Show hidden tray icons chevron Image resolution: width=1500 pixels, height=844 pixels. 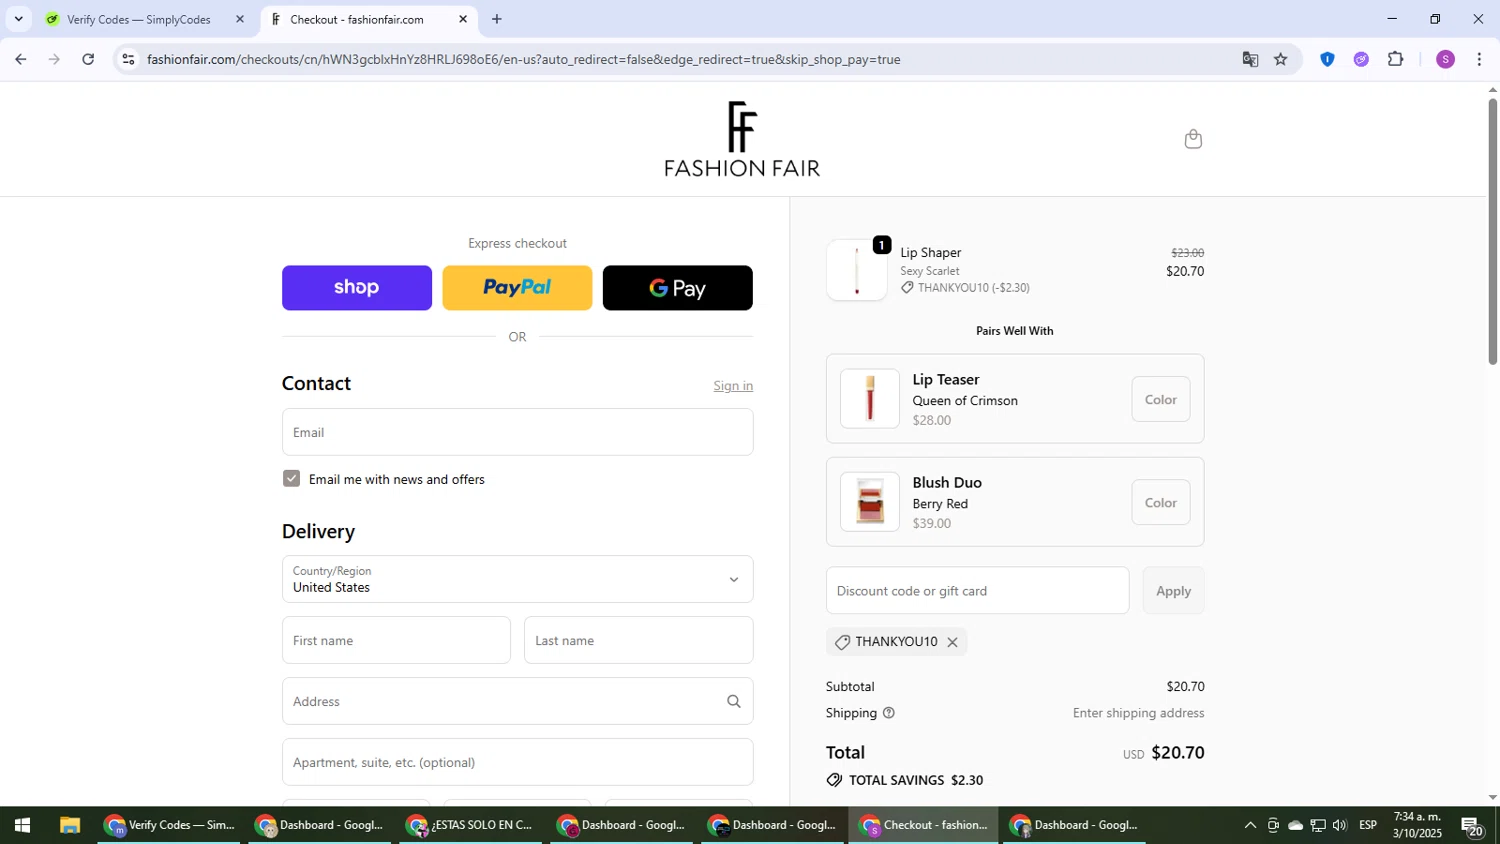point(1250,825)
